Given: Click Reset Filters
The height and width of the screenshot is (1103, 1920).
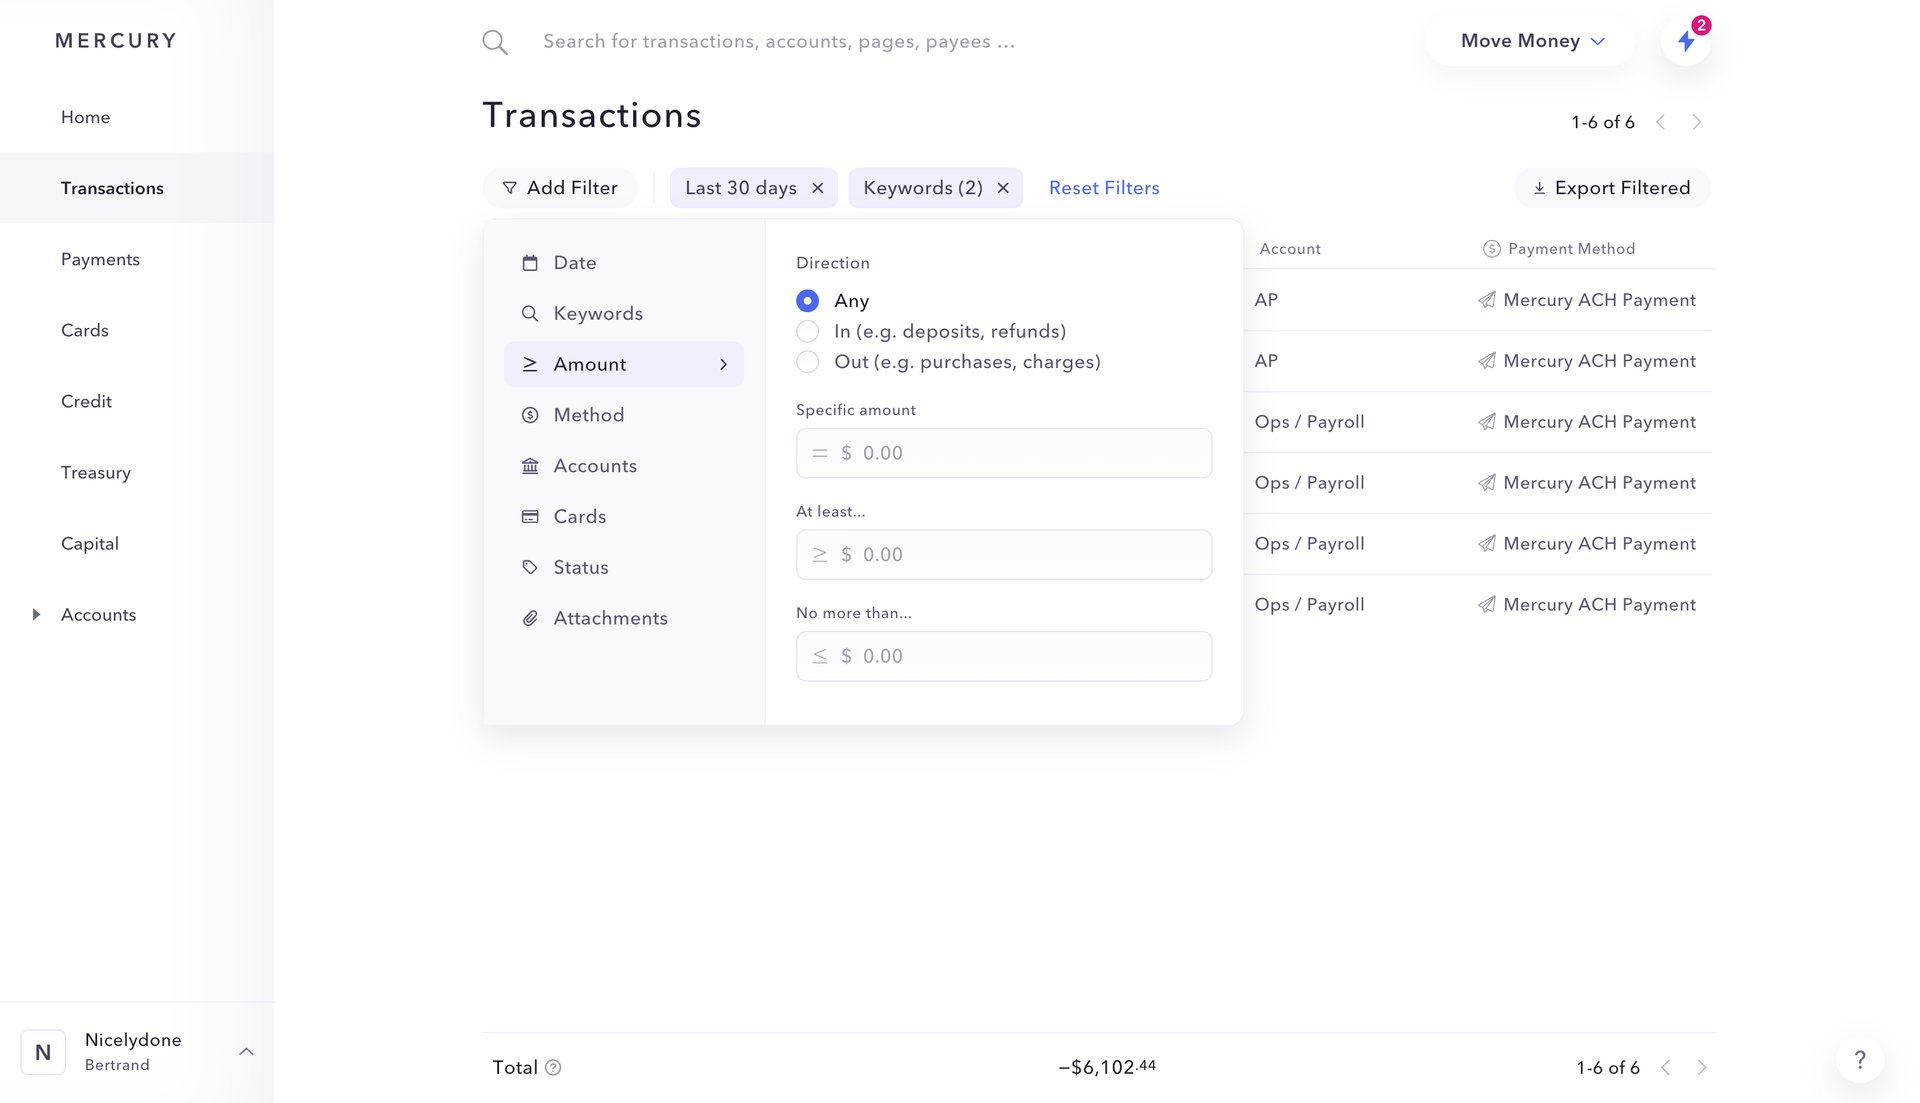Looking at the screenshot, I should click(1104, 187).
